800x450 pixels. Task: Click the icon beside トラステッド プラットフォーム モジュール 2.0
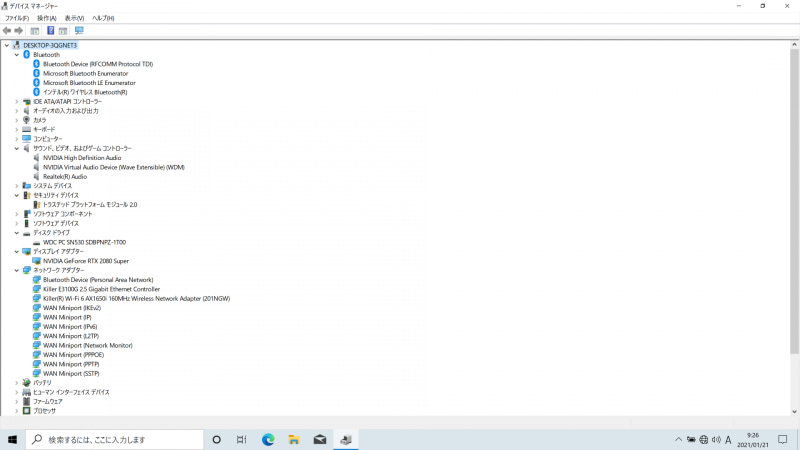[x=36, y=205]
